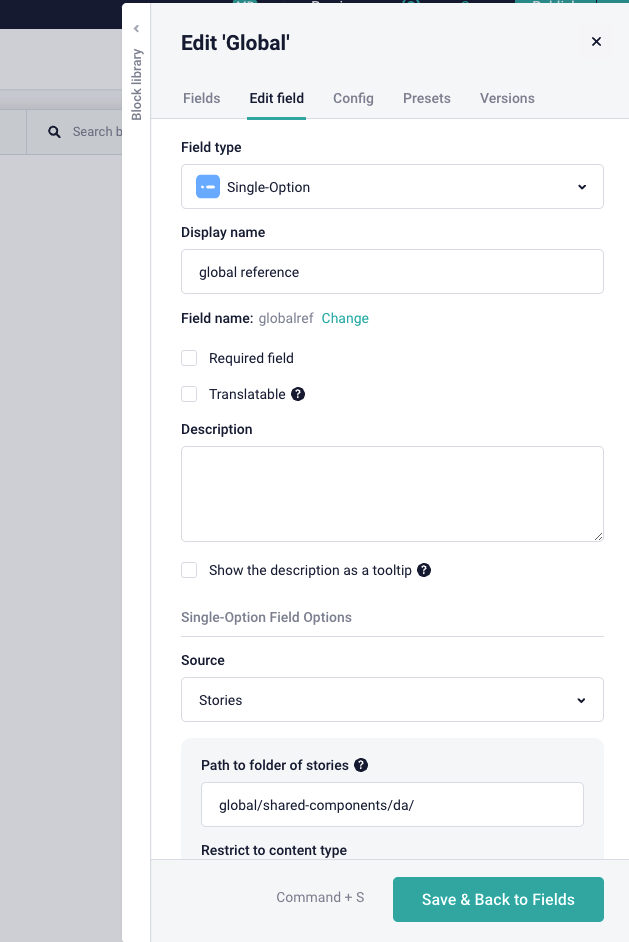Click the blue Single-Option field type icon

point(209,186)
